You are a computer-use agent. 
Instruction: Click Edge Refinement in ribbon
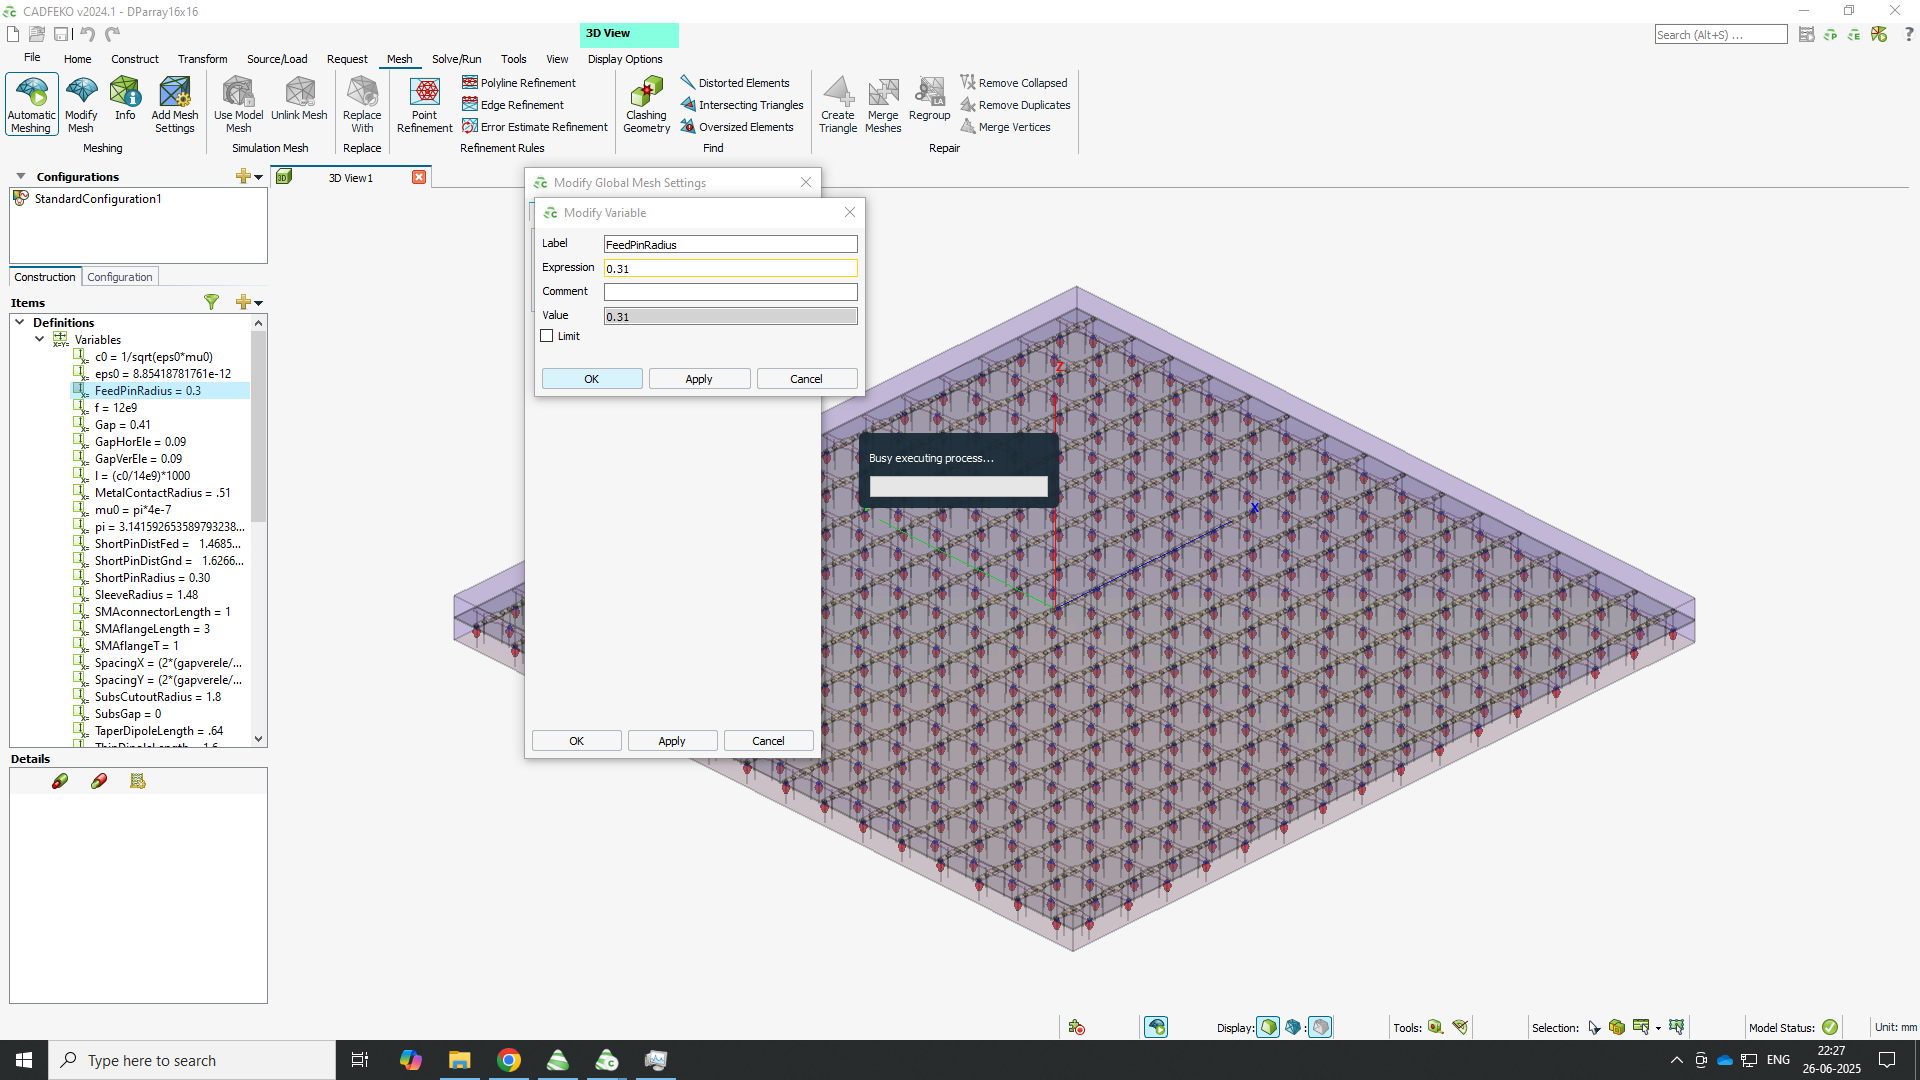(513, 105)
